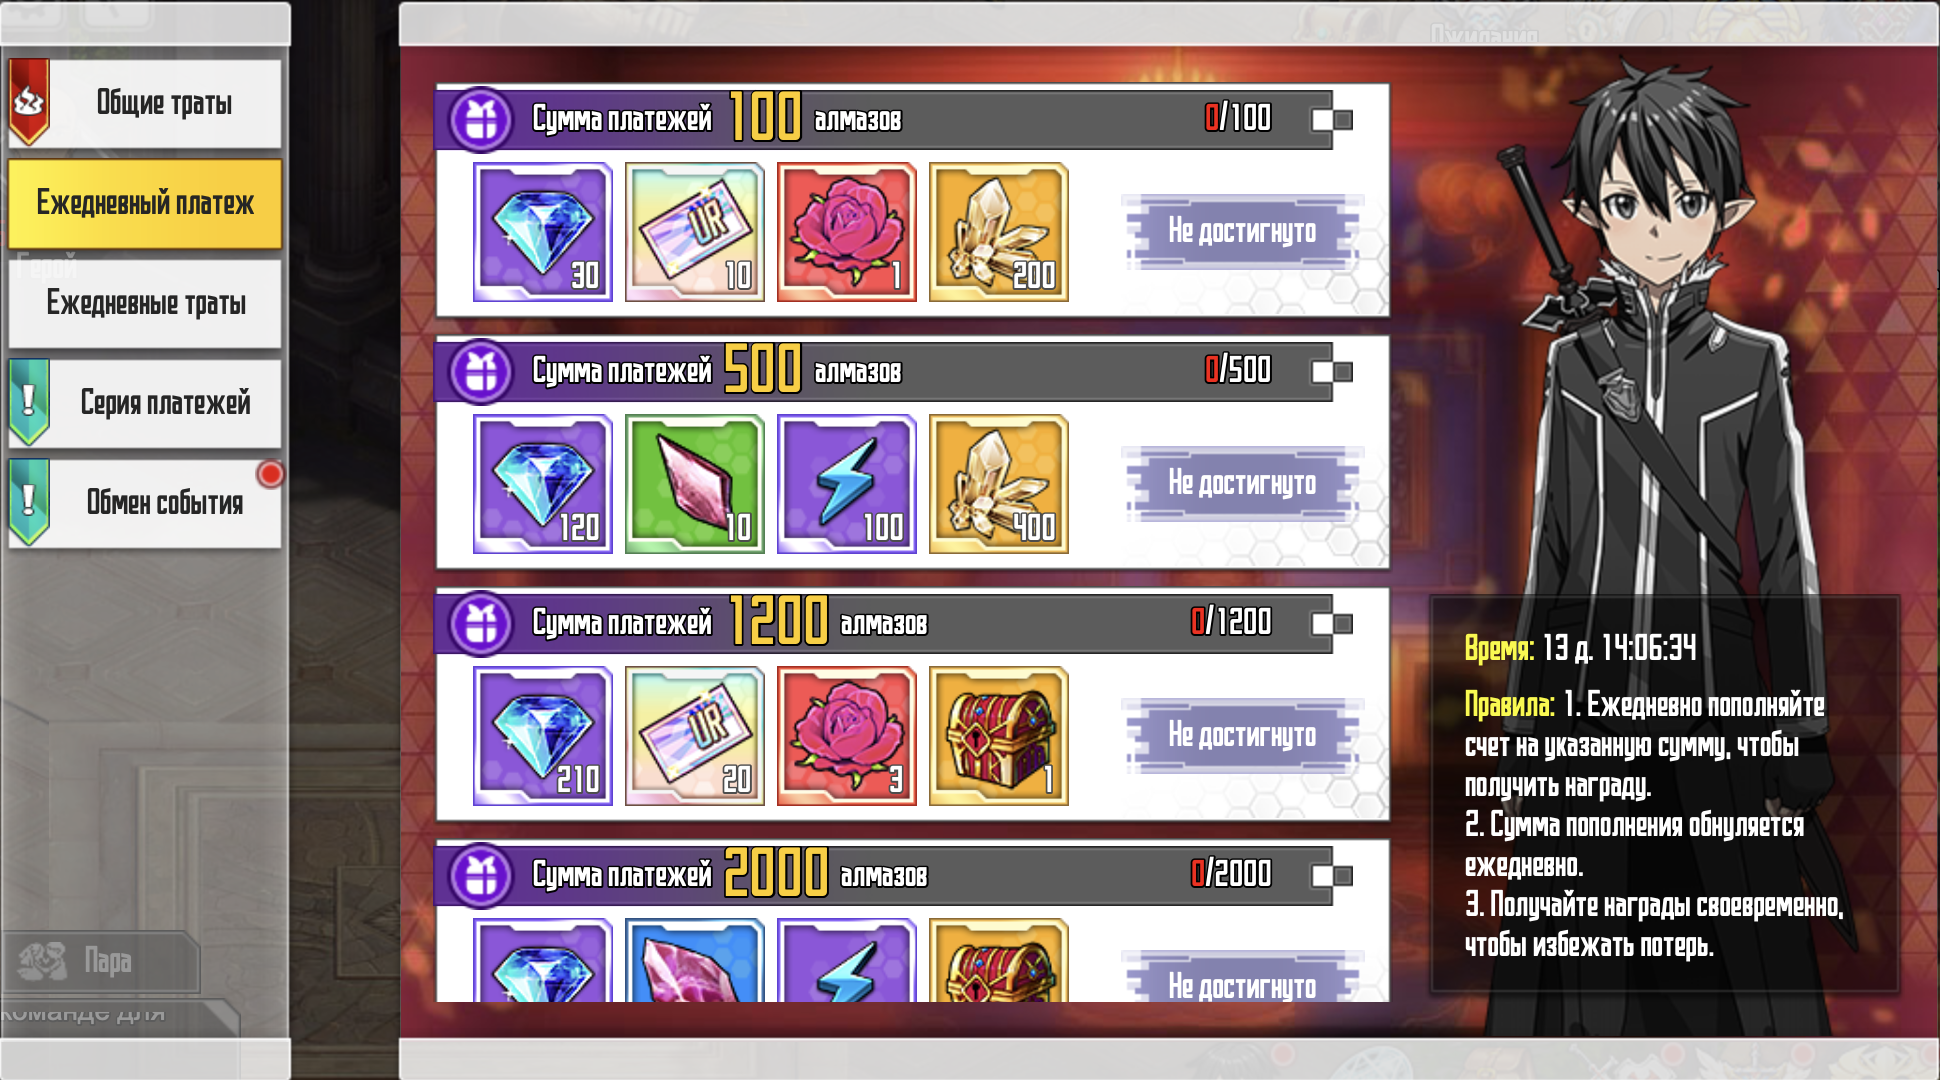Select the UR ticket reward with 10
Screen dimensions: 1940x1080
tap(694, 232)
